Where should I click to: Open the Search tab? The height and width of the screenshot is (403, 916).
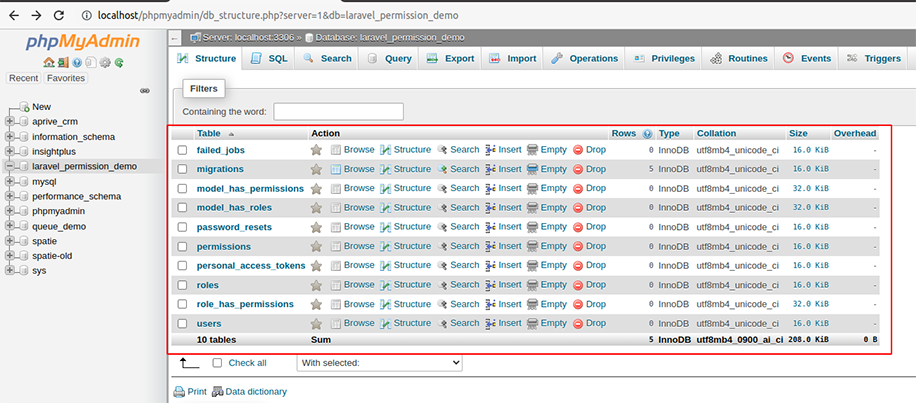pyautogui.click(x=327, y=58)
